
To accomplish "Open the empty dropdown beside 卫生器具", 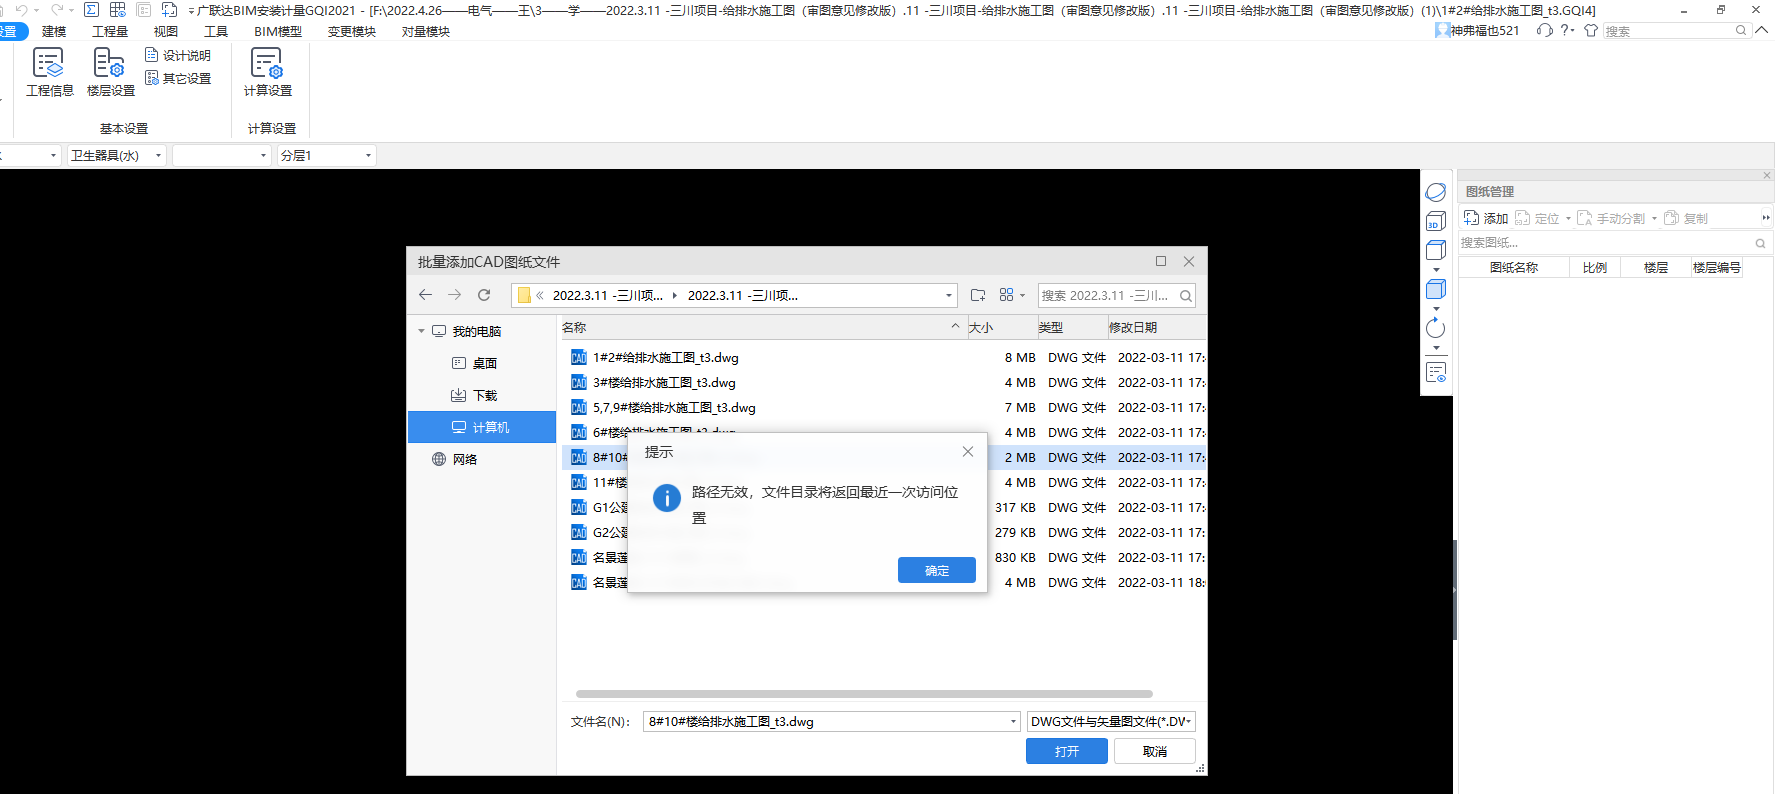I will (222, 155).
